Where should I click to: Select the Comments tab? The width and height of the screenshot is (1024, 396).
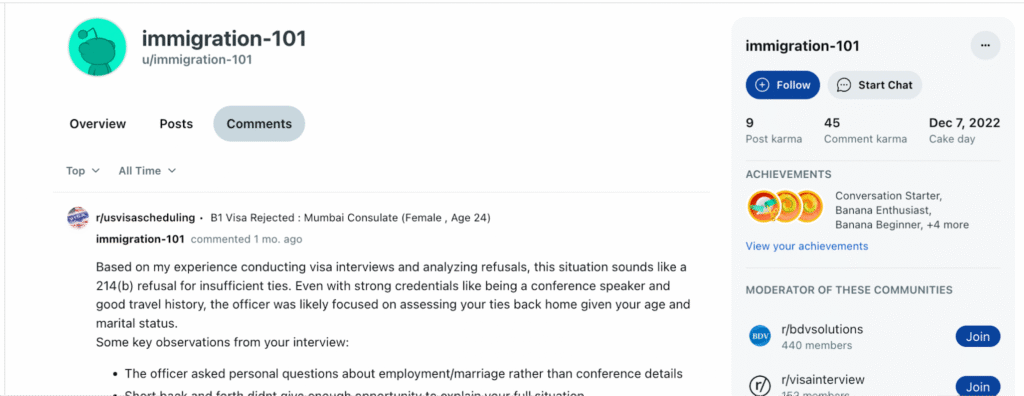[259, 124]
